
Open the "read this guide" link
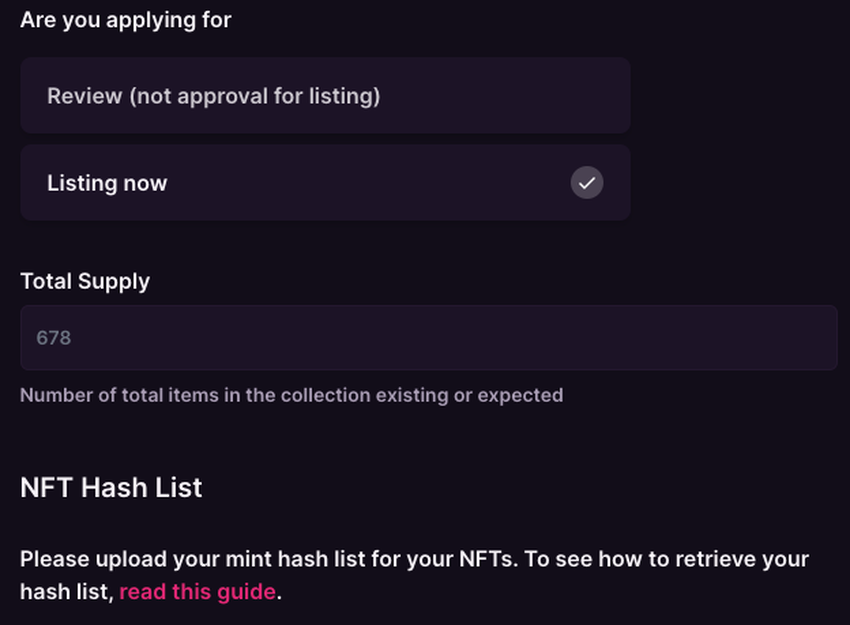(197, 592)
